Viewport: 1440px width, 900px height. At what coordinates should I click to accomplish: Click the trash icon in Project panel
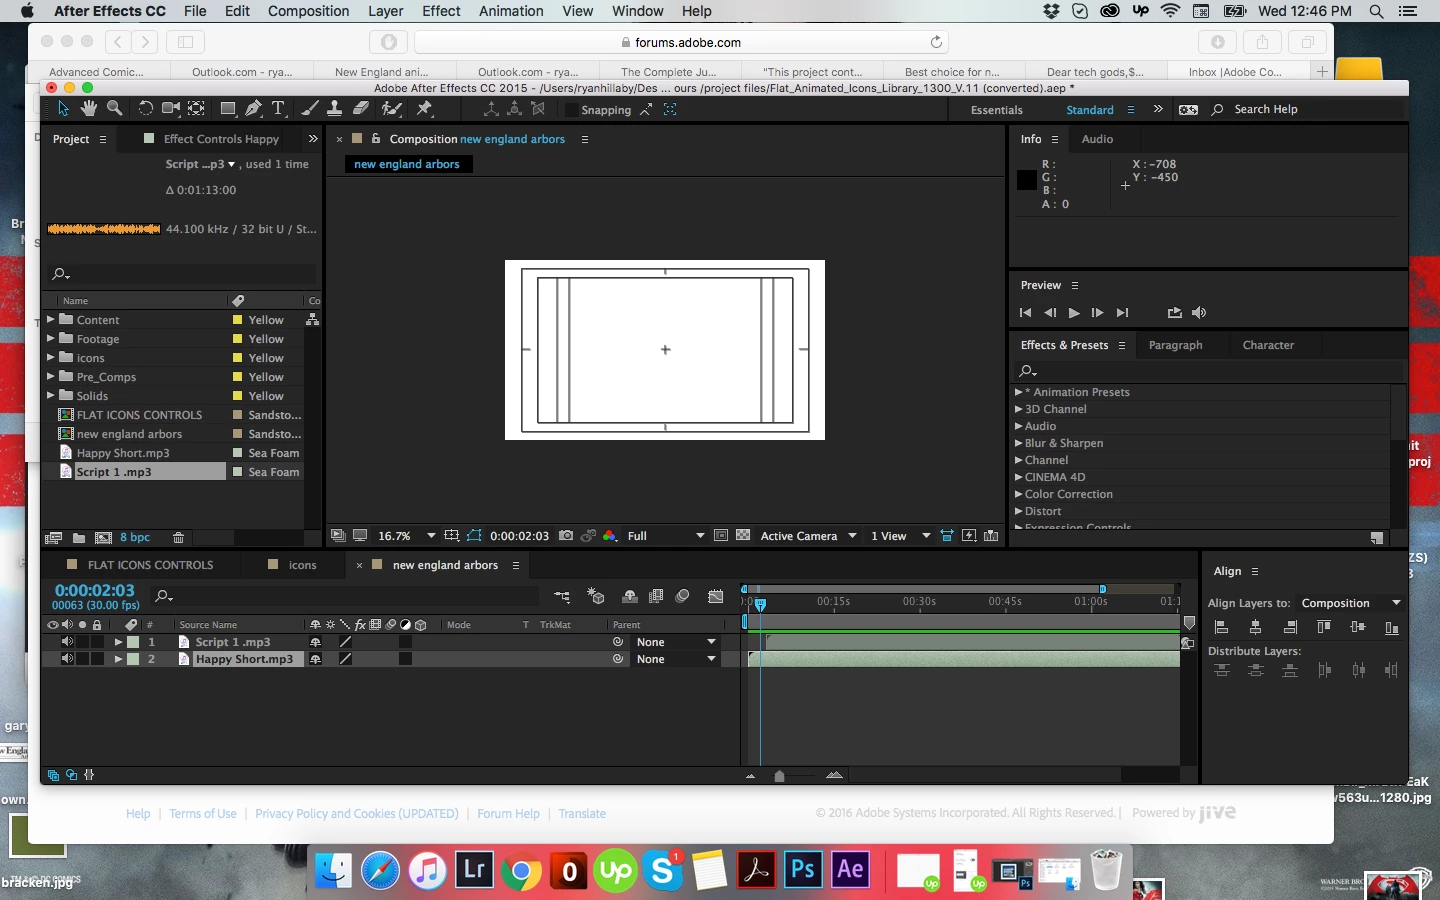tap(178, 538)
